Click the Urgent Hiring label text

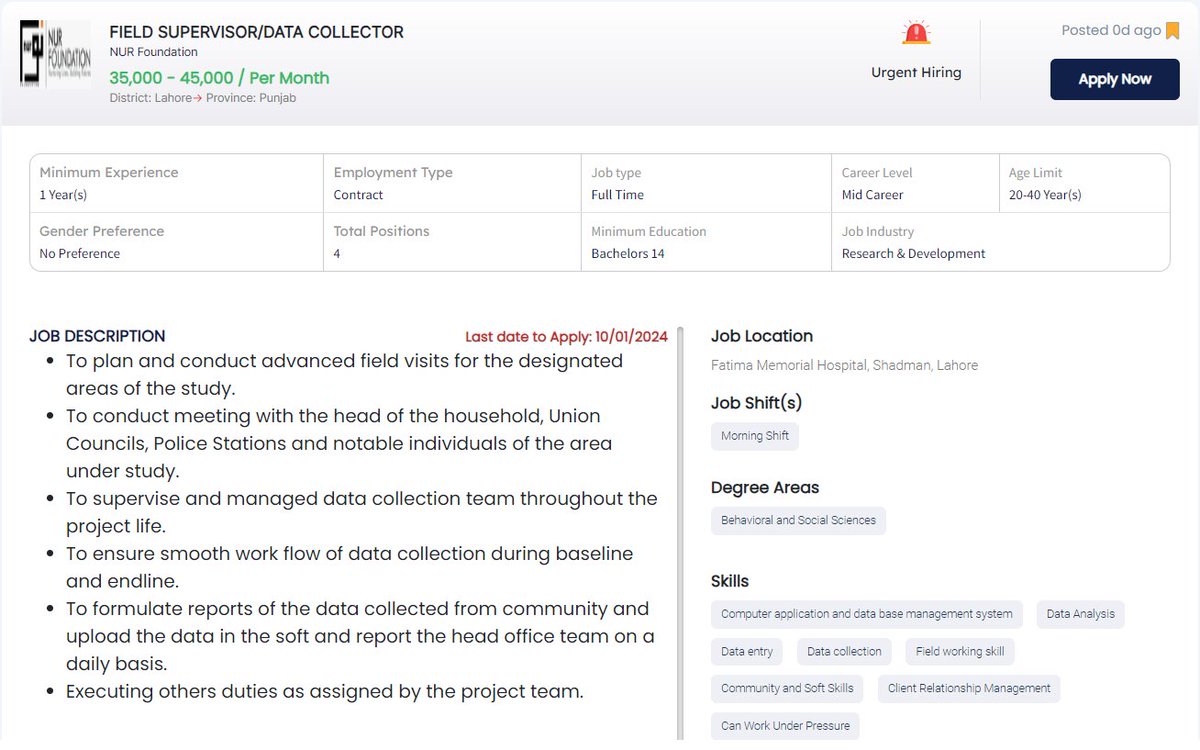[x=916, y=72]
